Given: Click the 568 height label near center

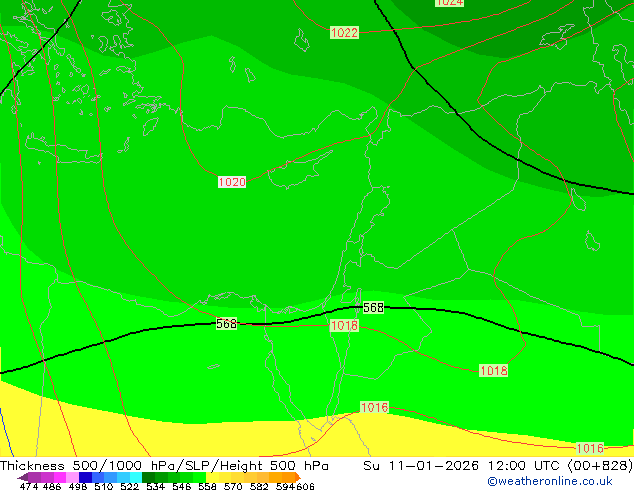Looking at the screenshot, I should coord(373,308).
